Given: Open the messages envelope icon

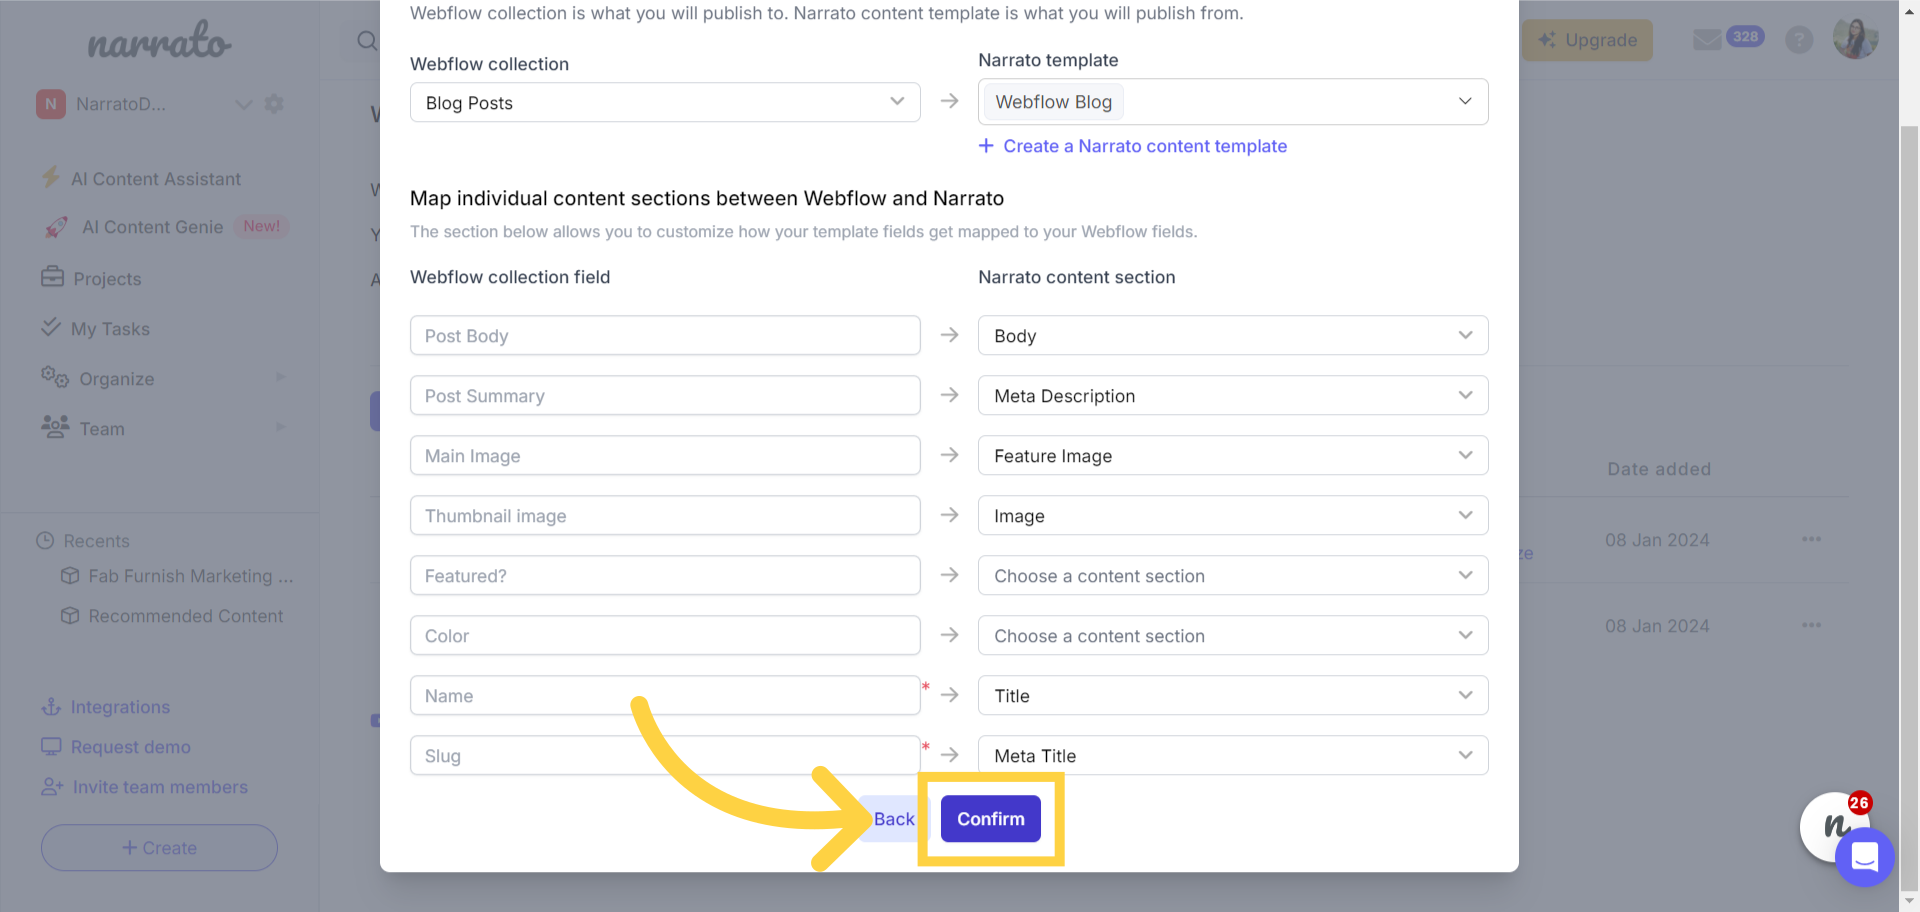Looking at the screenshot, I should point(1707,40).
